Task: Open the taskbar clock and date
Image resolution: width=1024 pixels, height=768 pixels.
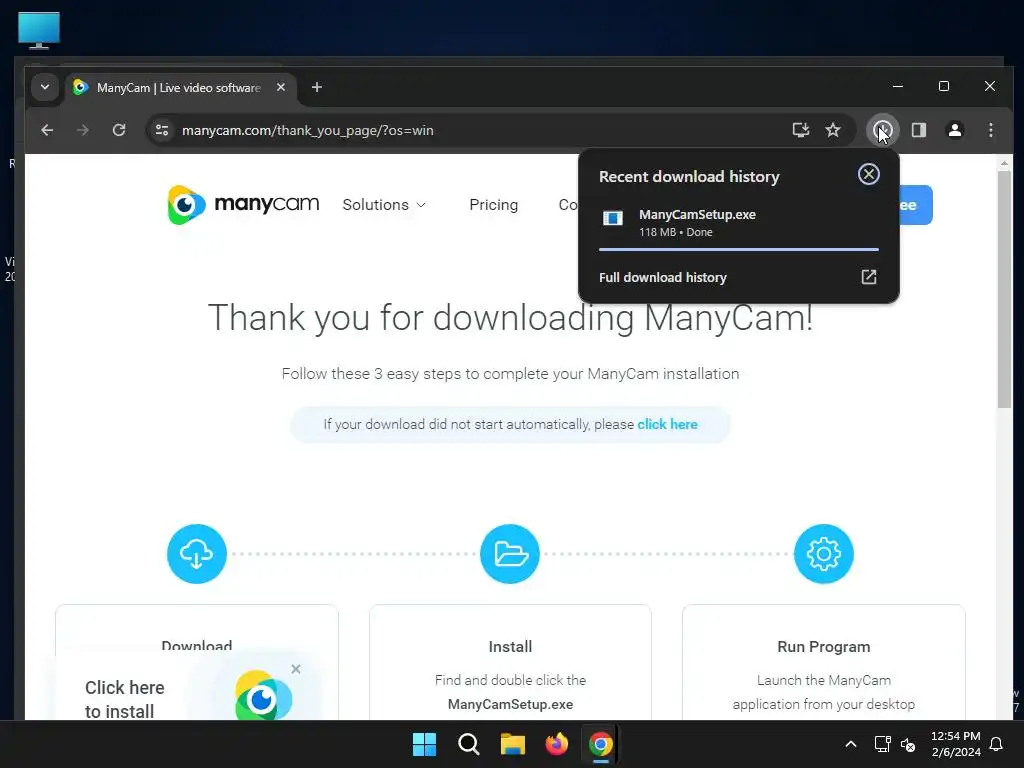Action: pos(955,744)
